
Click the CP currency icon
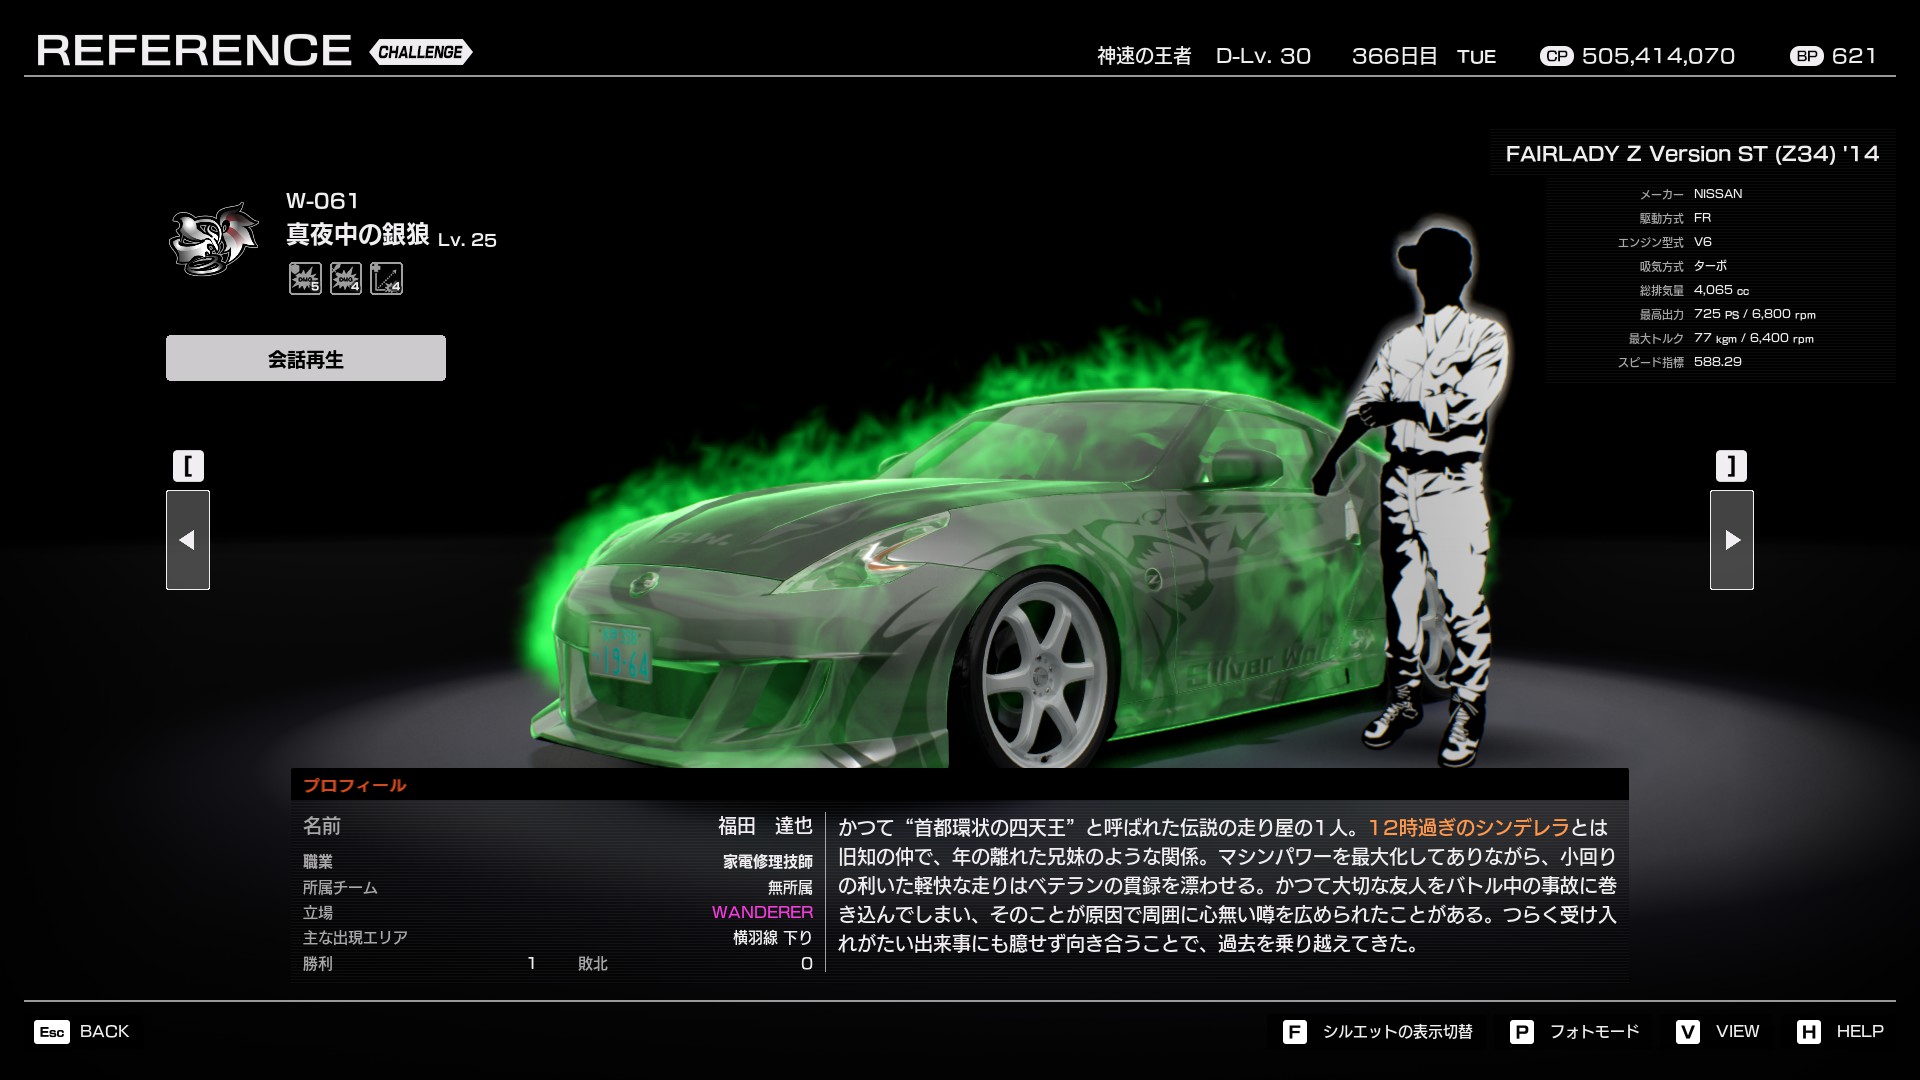[1556, 56]
